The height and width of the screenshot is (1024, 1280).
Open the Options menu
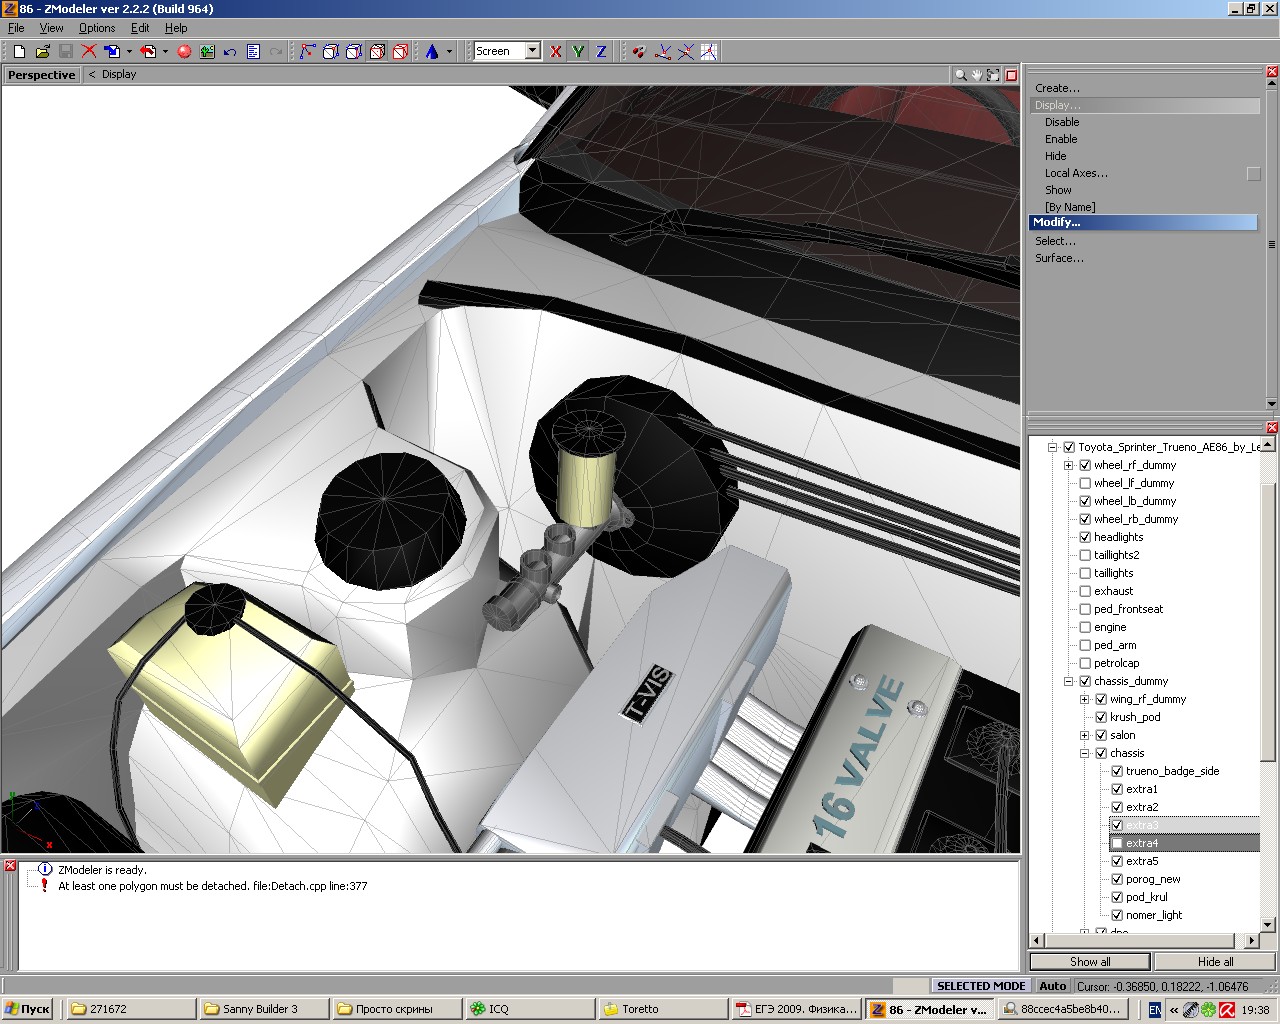[97, 28]
